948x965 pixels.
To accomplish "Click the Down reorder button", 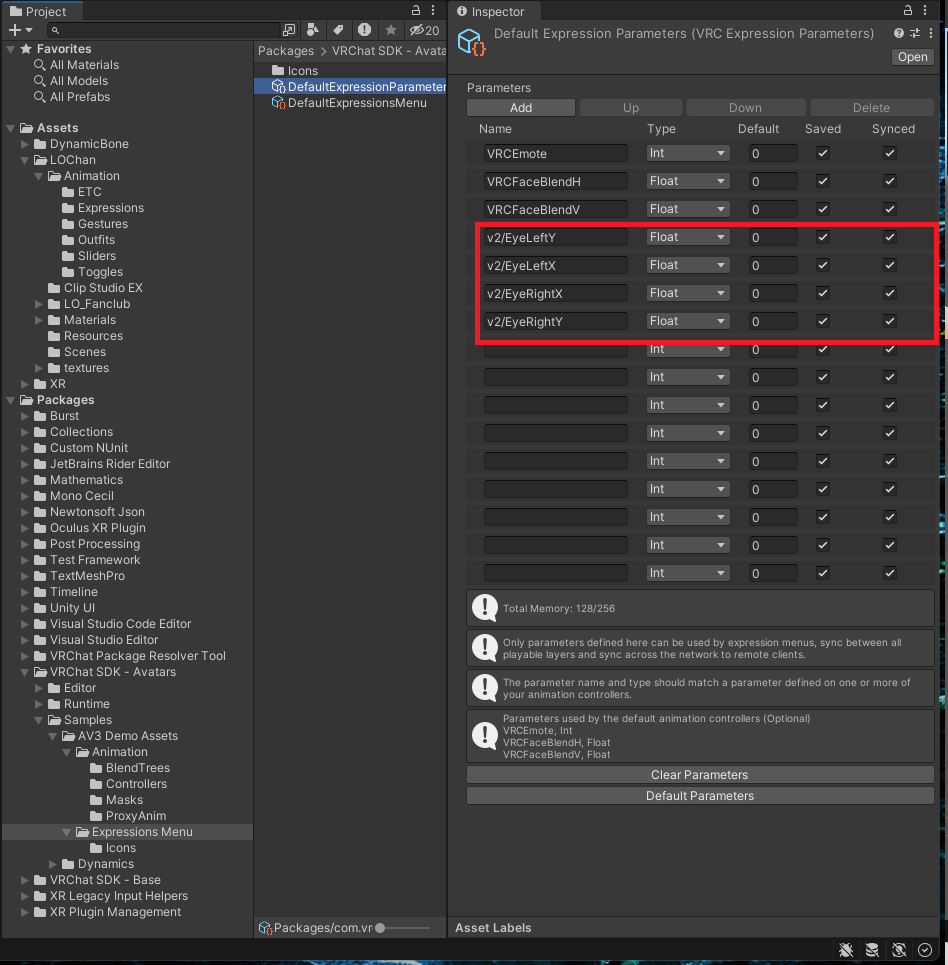I will [x=745, y=108].
